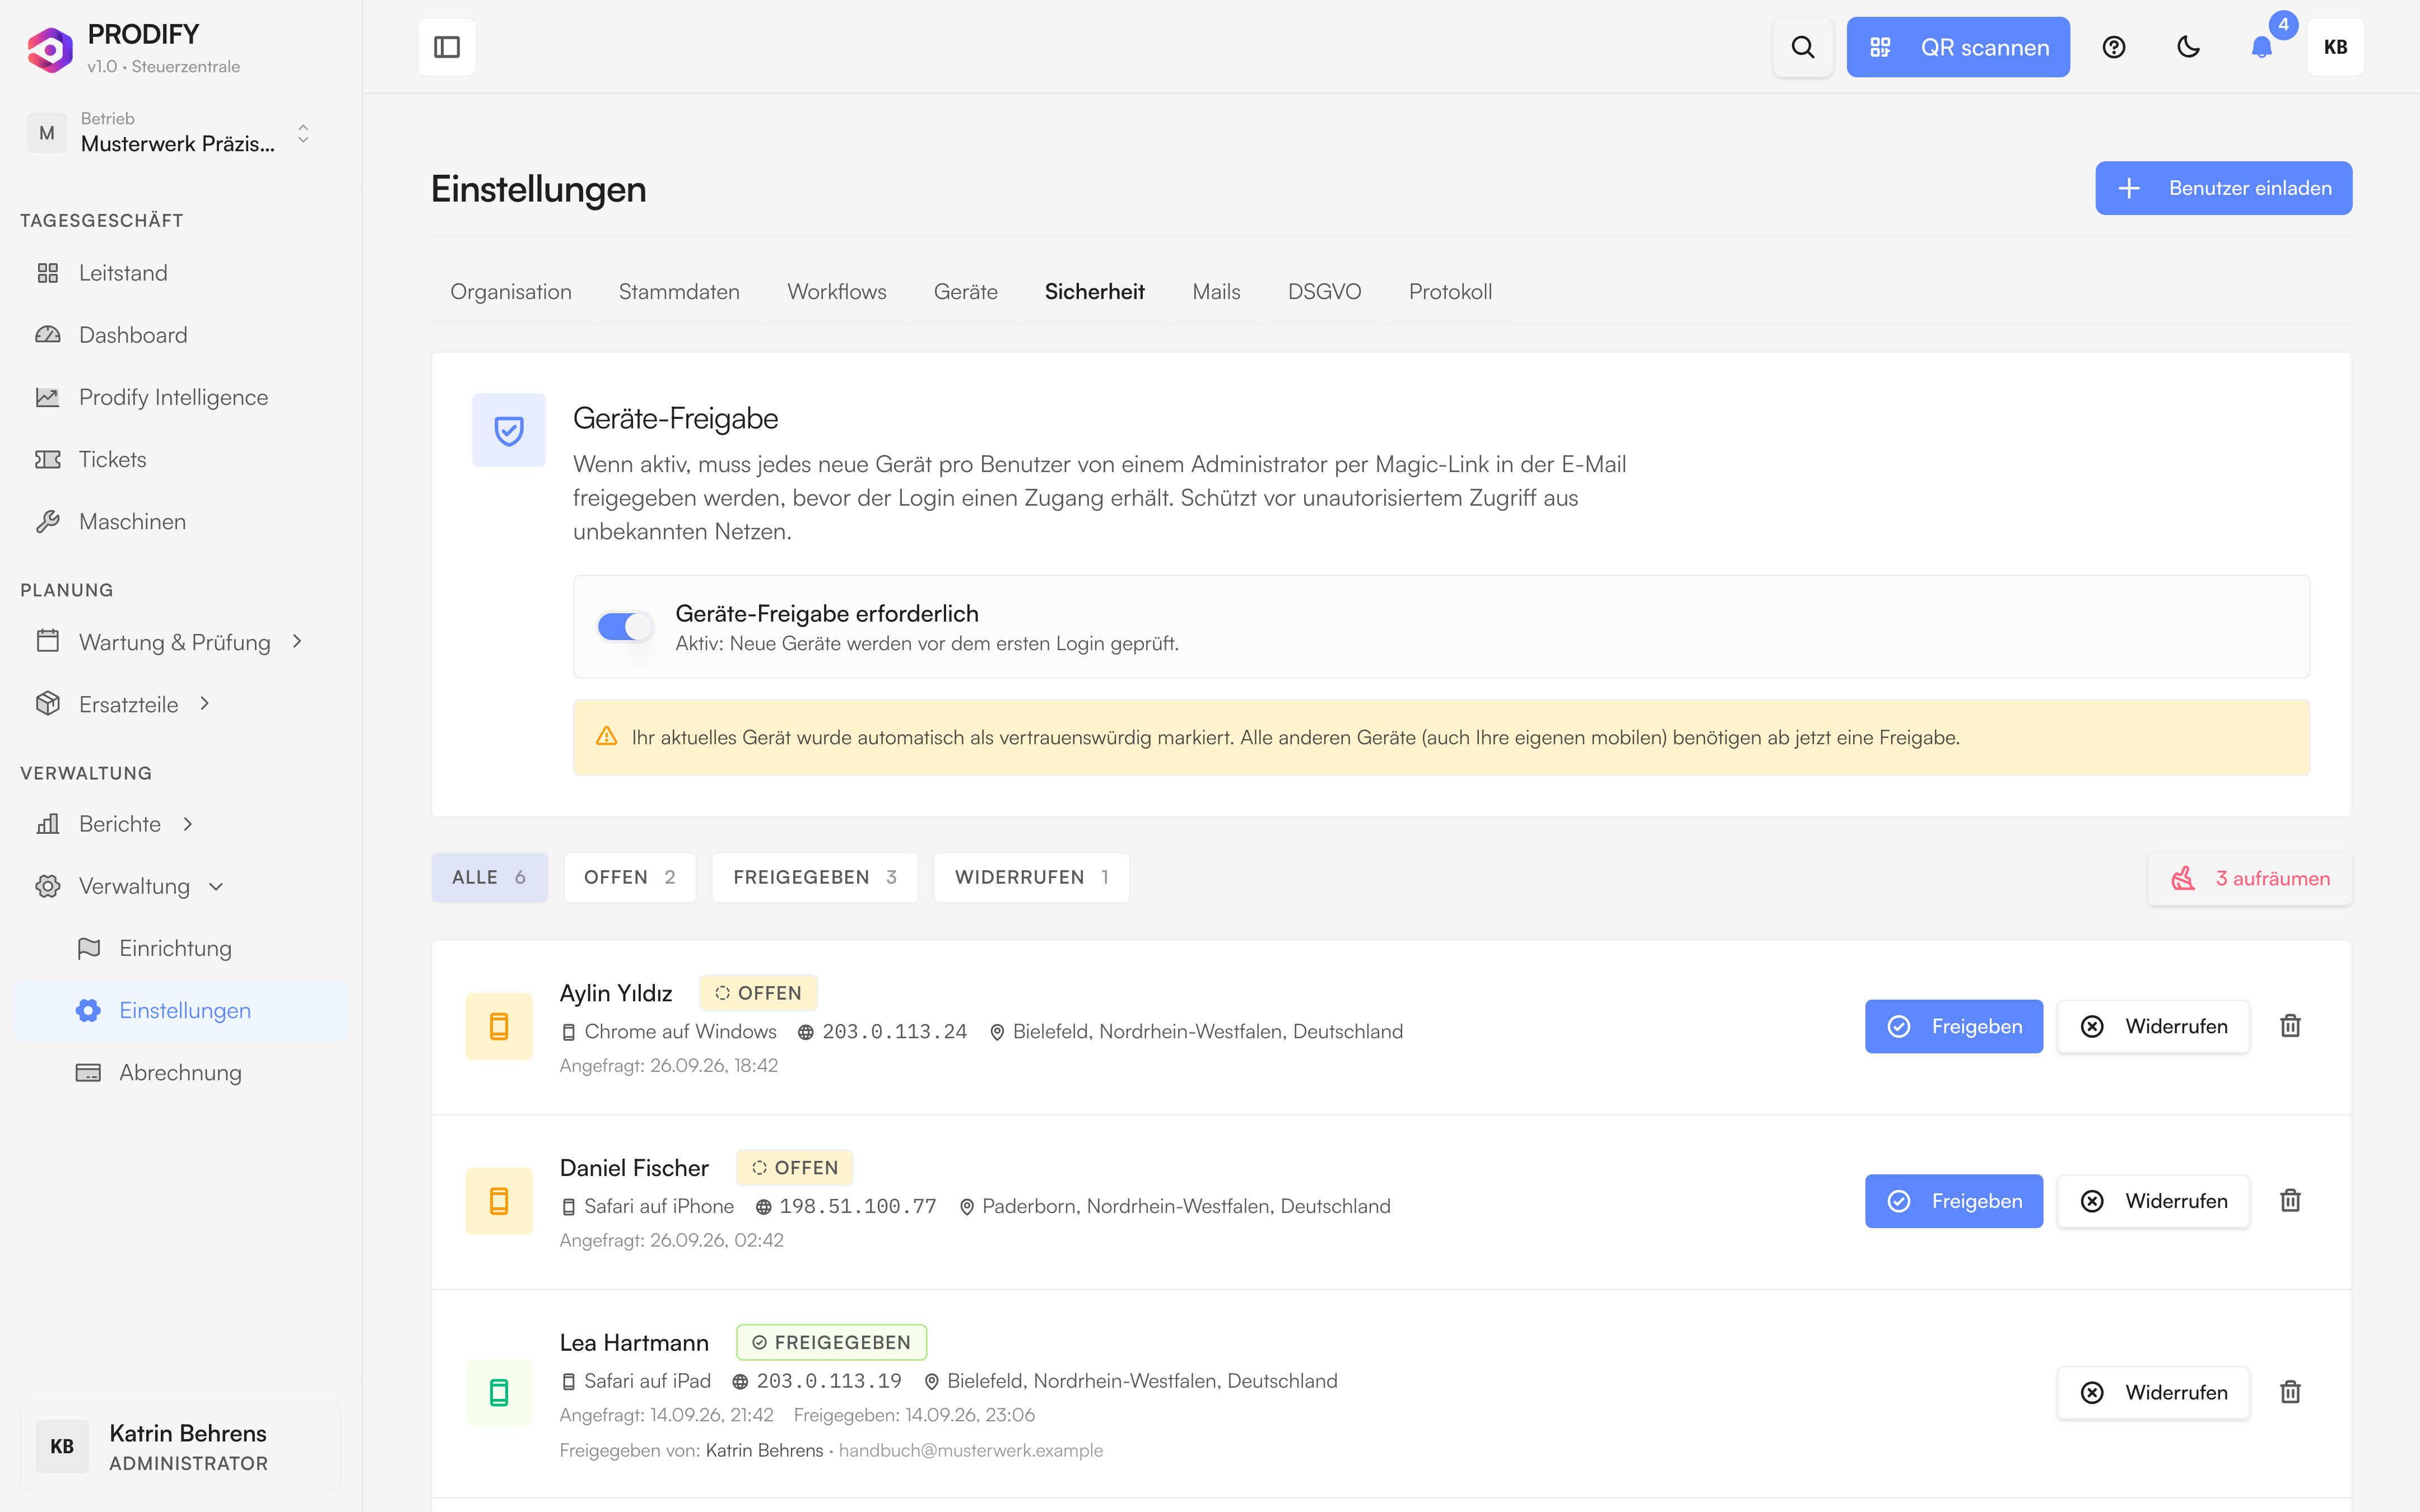Open the Mails tab

pos(1216,292)
